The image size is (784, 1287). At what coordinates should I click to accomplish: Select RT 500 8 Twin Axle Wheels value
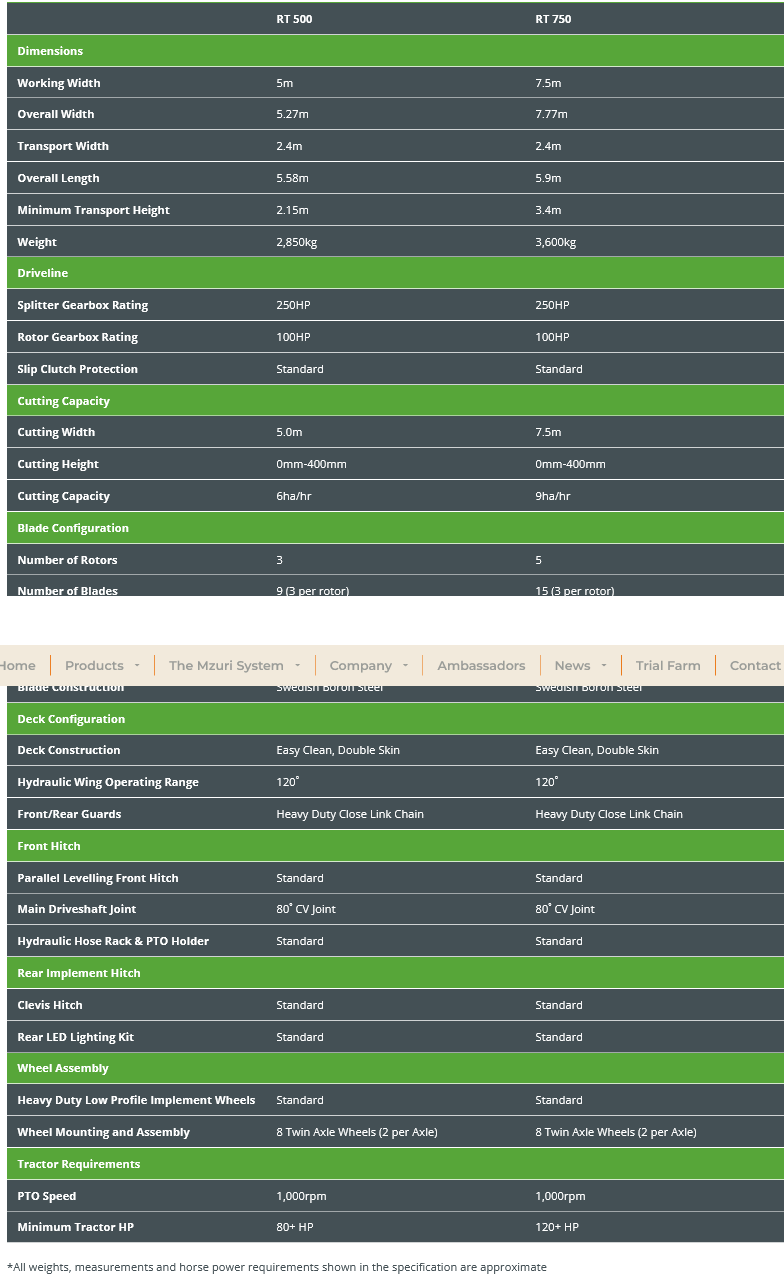(x=357, y=1132)
